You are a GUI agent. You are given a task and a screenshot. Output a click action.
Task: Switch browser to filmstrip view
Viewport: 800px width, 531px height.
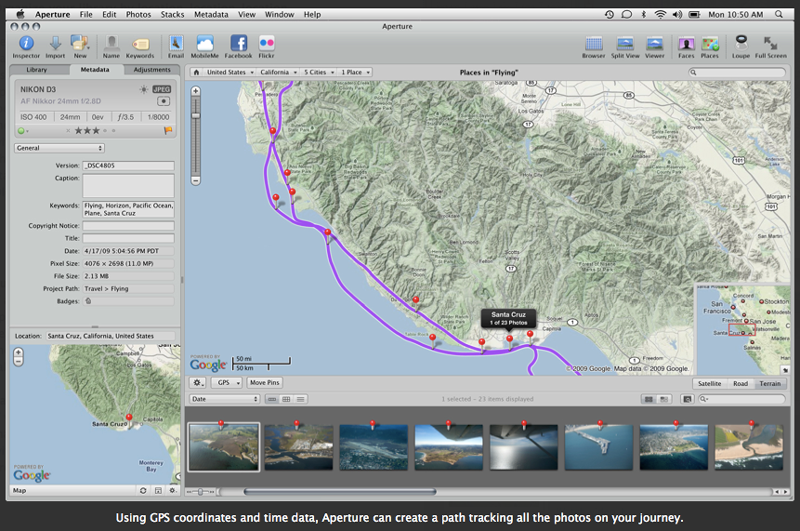click(272, 399)
